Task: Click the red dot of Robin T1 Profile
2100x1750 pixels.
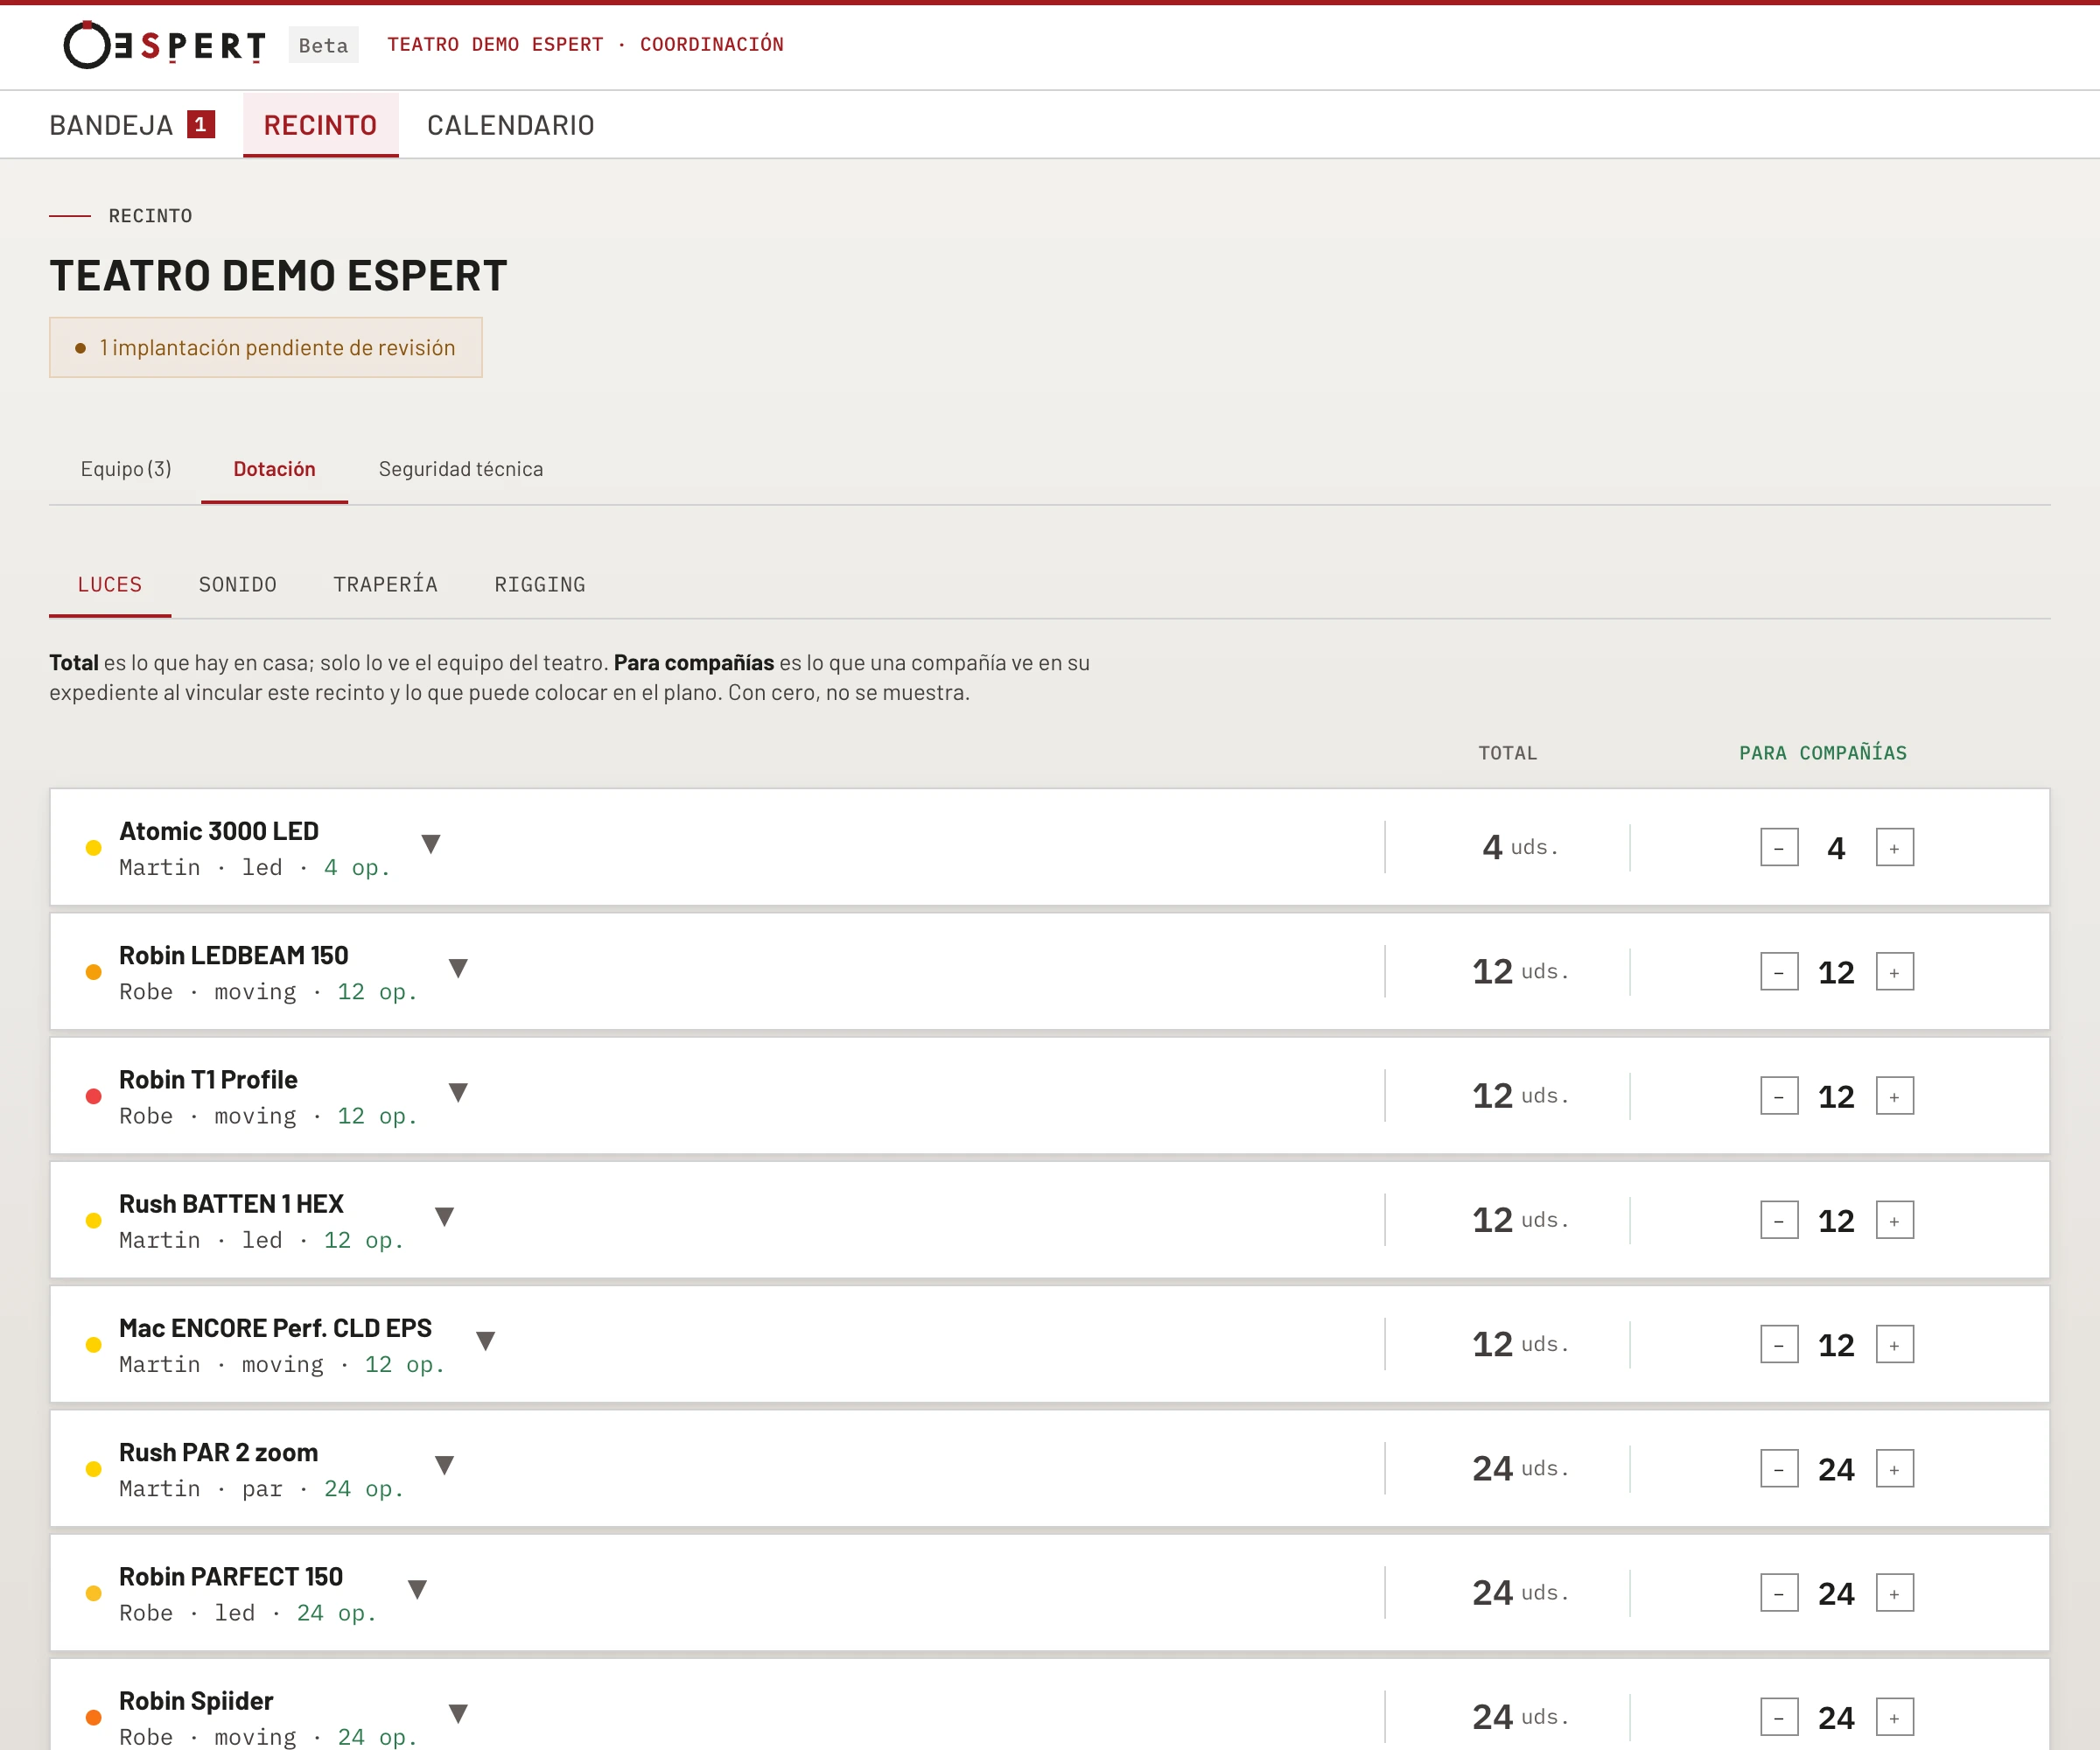Action: click(x=93, y=1097)
